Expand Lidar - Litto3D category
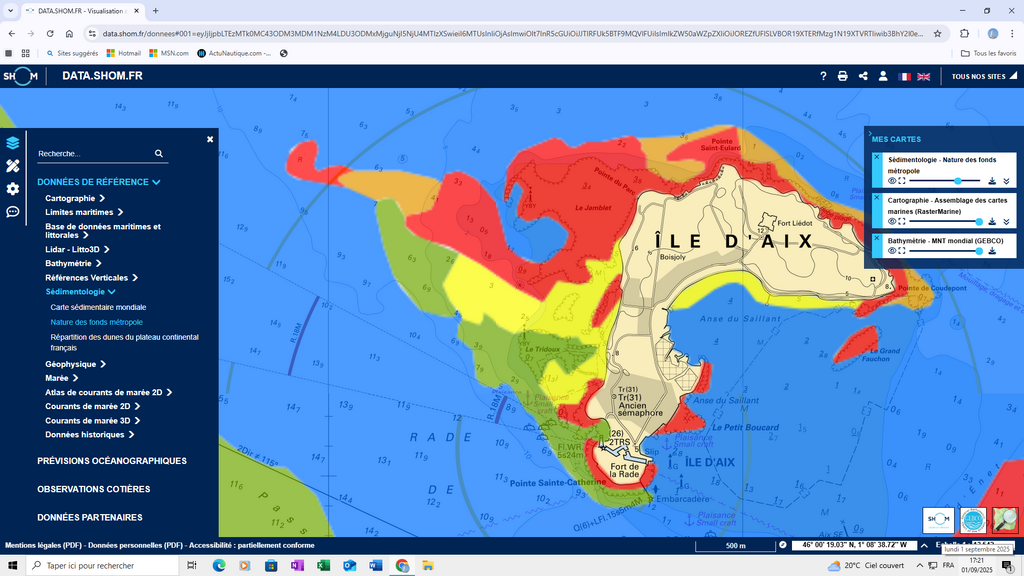Screen dimensions: 1024x576 pyautogui.click(x=77, y=249)
